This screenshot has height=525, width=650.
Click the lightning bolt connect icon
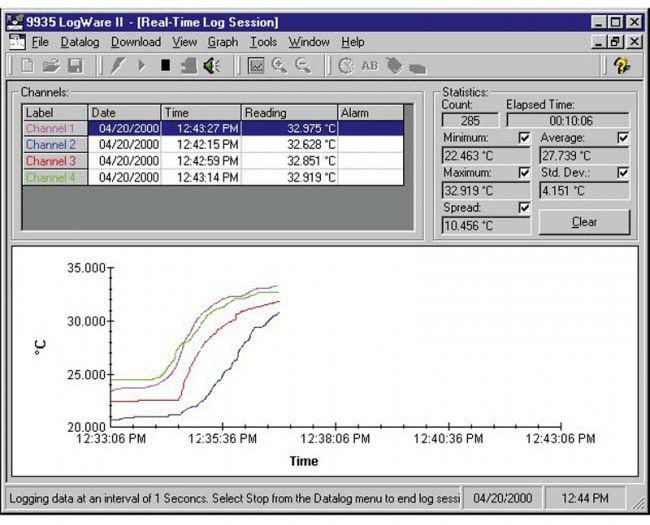click(117, 66)
